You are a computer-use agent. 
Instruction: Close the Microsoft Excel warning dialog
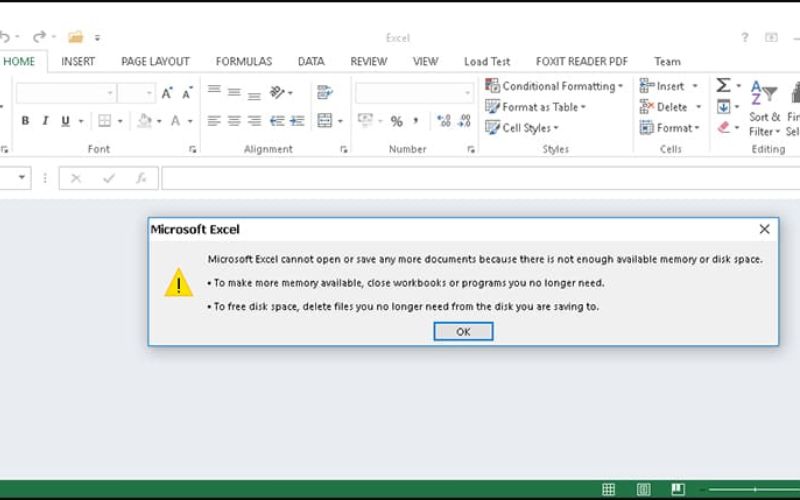(764, 229)
